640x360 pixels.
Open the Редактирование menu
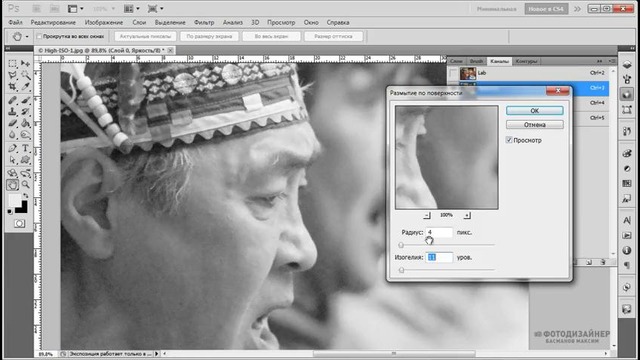(53, 22)
